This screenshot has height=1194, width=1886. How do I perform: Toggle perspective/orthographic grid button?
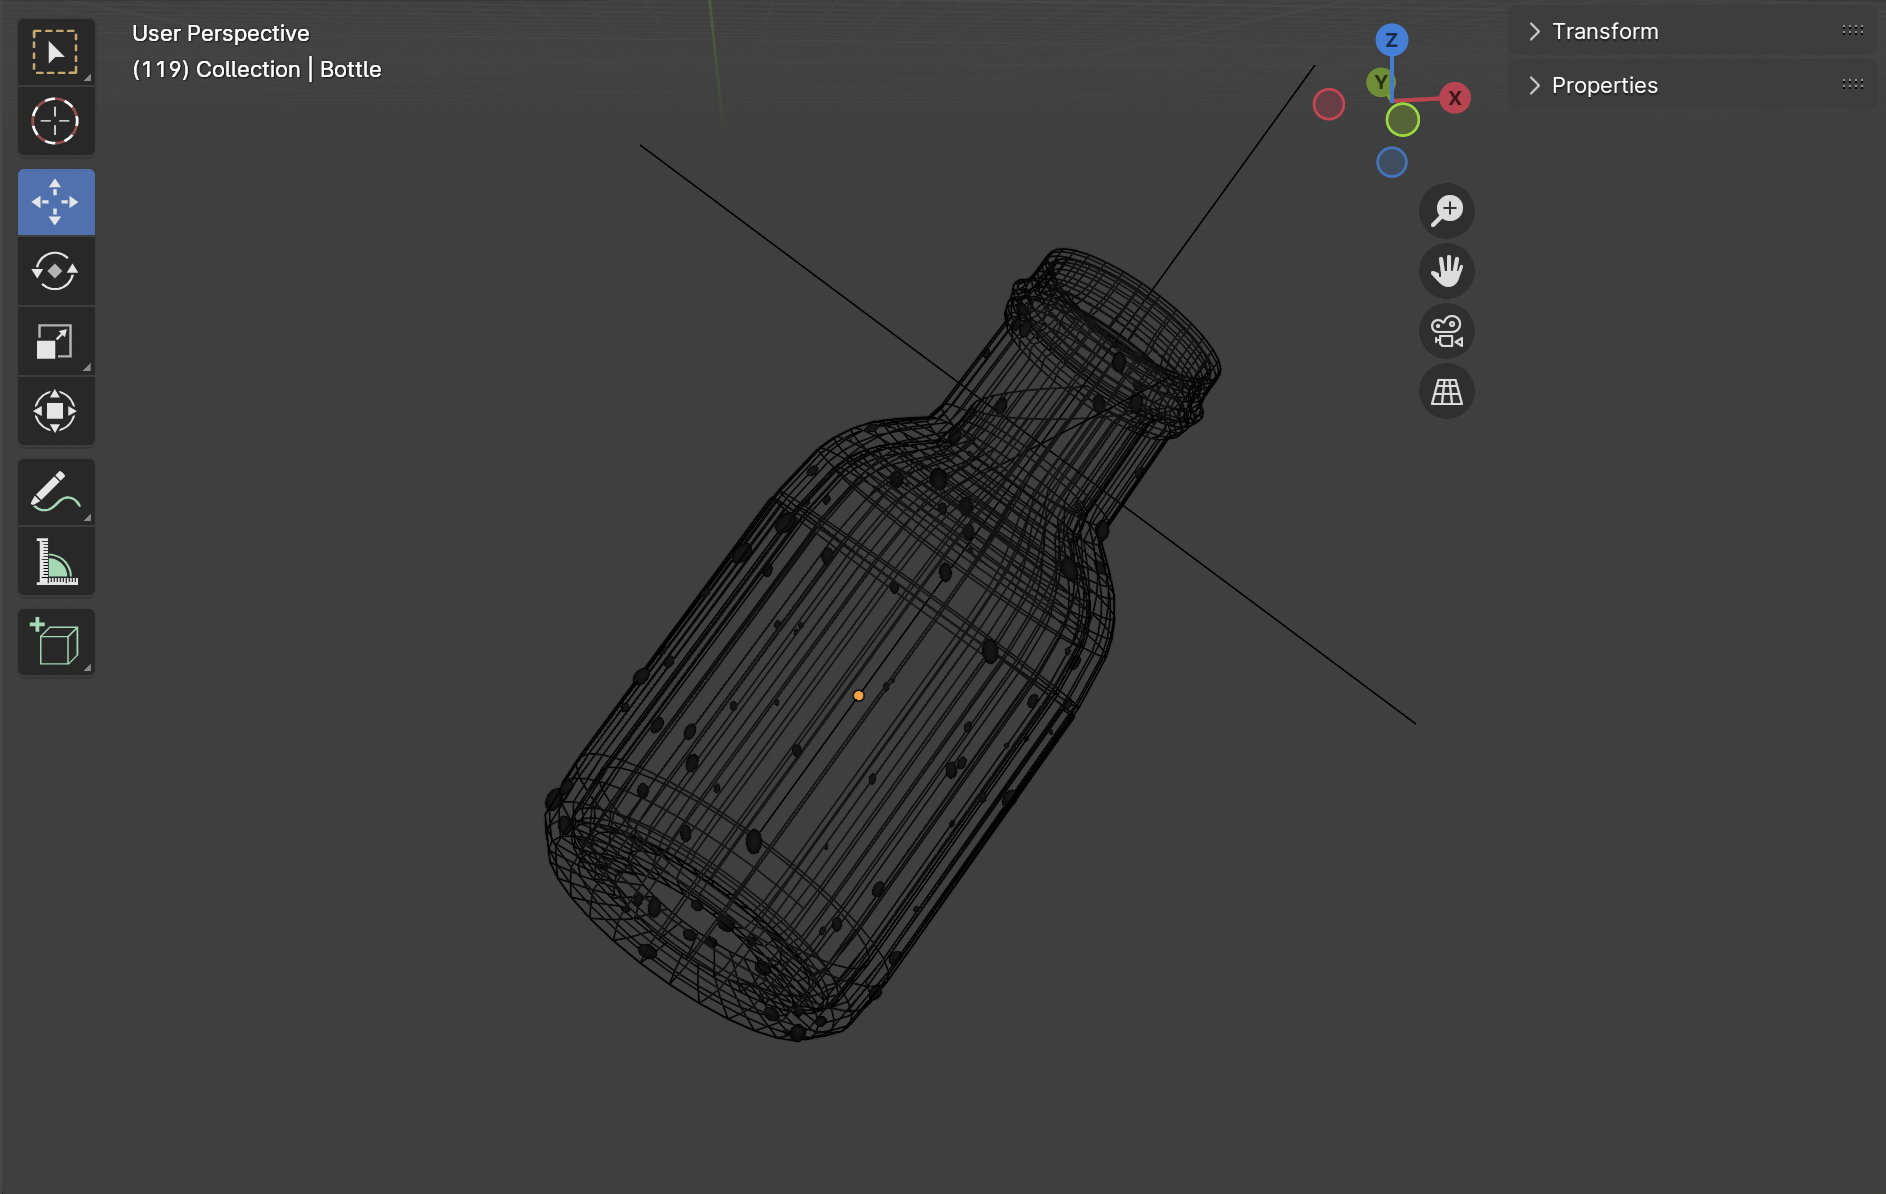1446,391
